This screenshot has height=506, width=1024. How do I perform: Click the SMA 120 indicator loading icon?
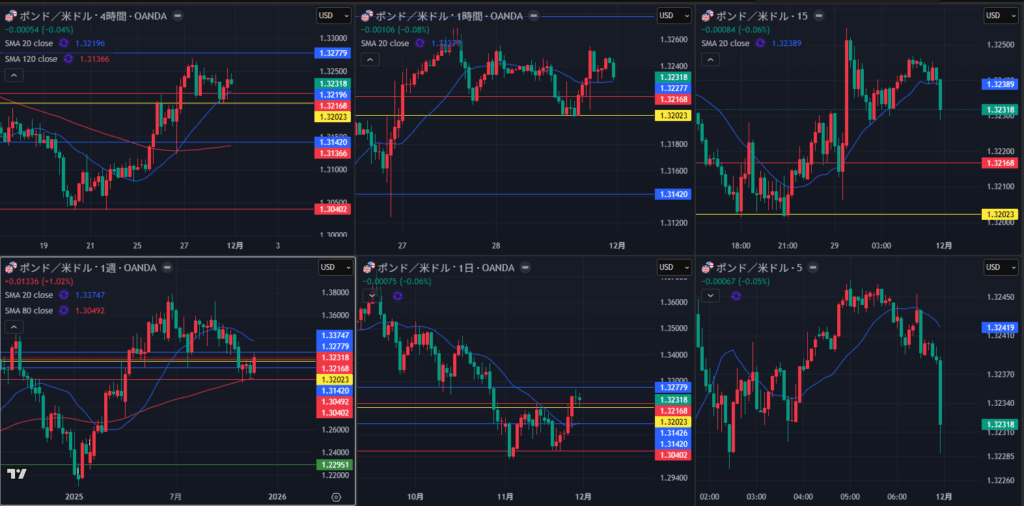point(69,59)
